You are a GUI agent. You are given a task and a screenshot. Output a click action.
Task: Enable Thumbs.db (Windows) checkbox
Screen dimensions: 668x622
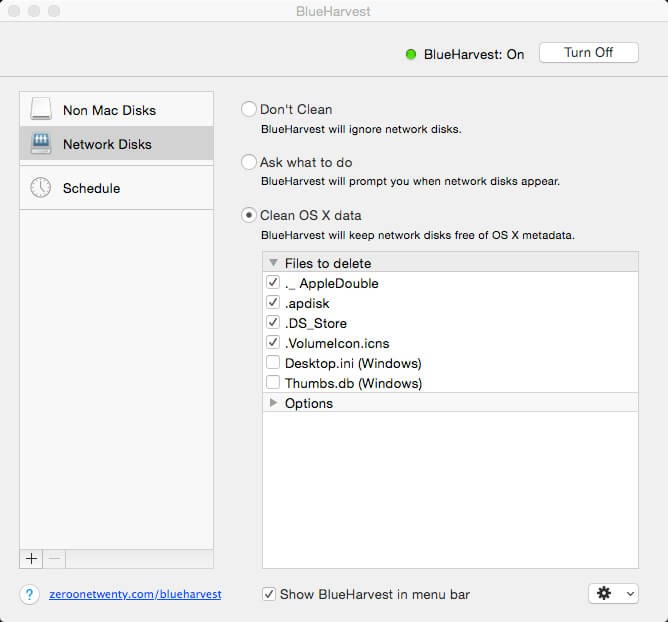[273, 383]
